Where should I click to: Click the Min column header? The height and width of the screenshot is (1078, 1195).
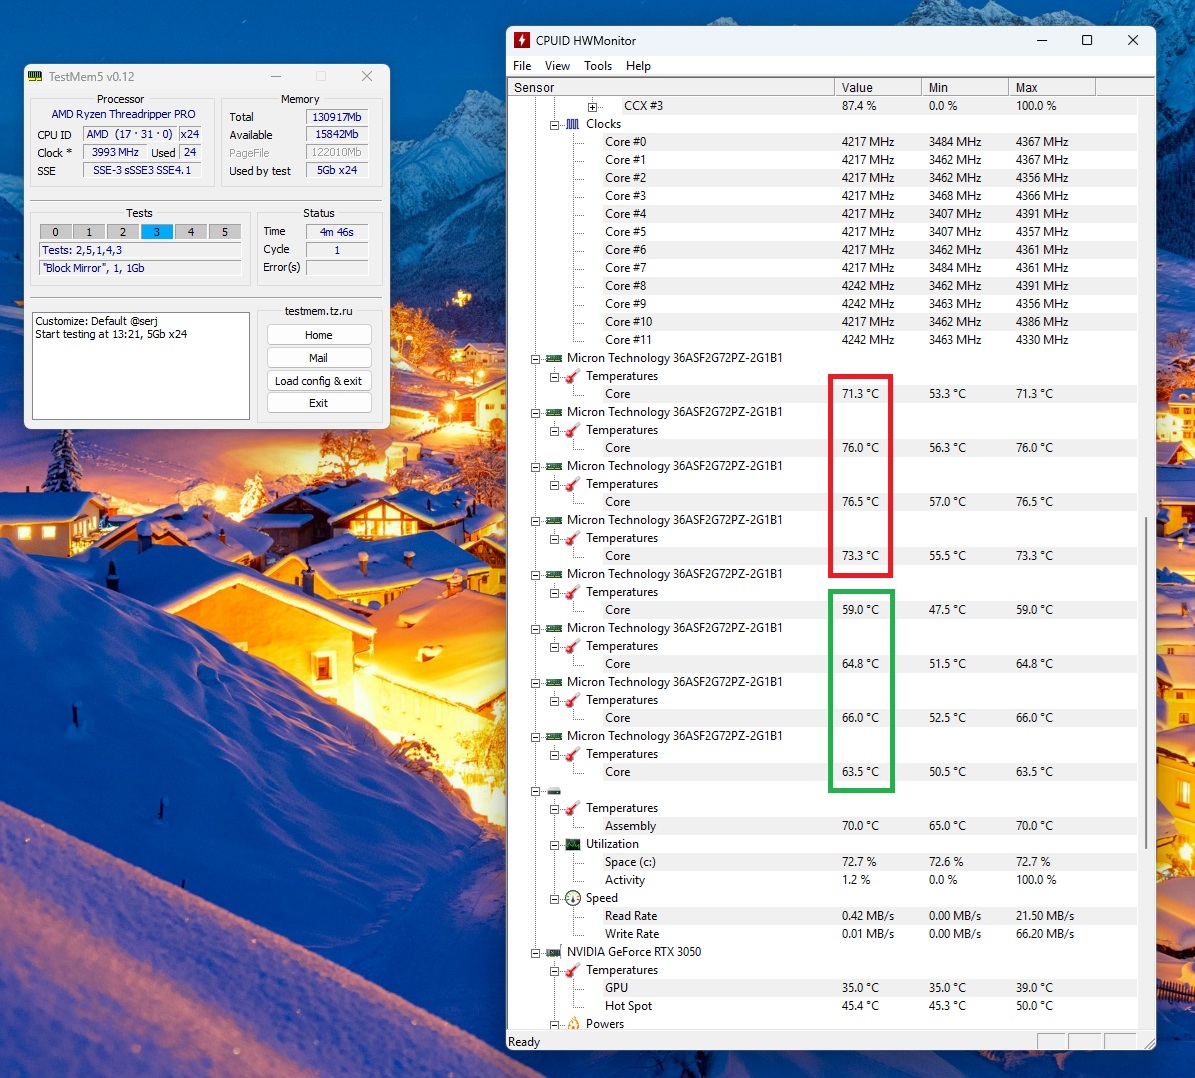pyautogui.click(x=964, y=87)
